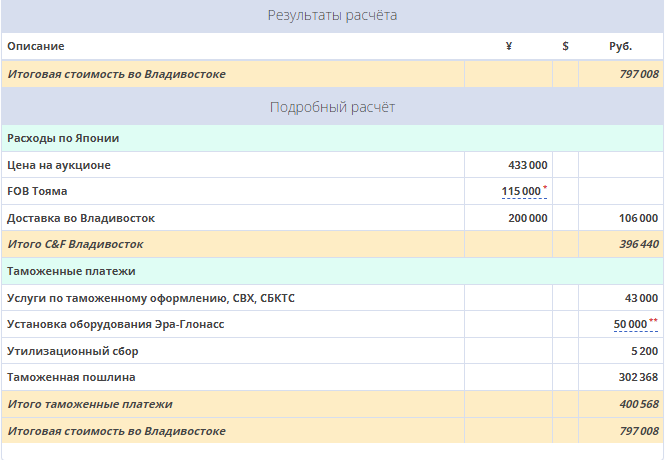Click 'Утилизационный сбор' label

pos(73,352)
